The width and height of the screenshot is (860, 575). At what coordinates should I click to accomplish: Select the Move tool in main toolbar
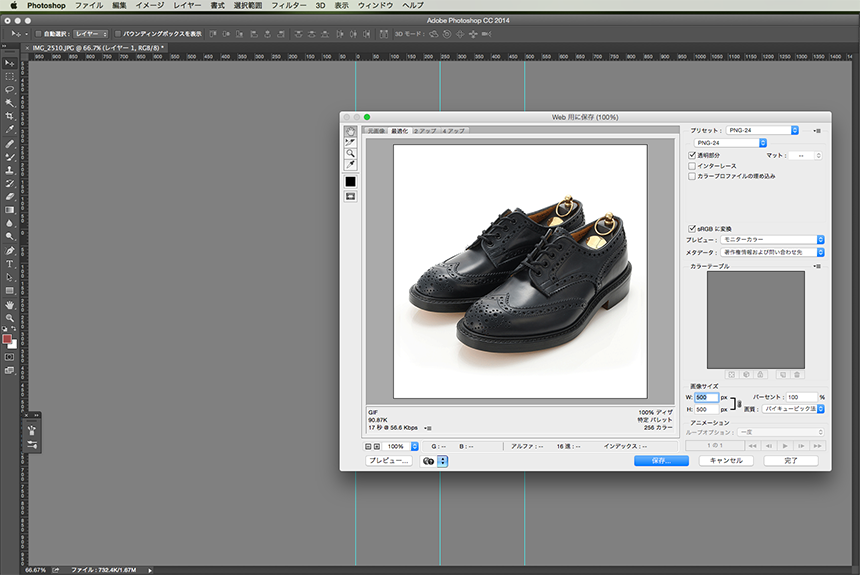(9, 63)
